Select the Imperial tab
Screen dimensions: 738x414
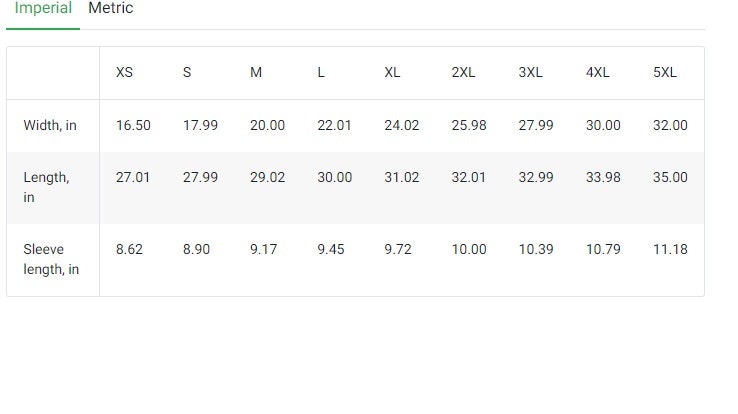[43, 8]
